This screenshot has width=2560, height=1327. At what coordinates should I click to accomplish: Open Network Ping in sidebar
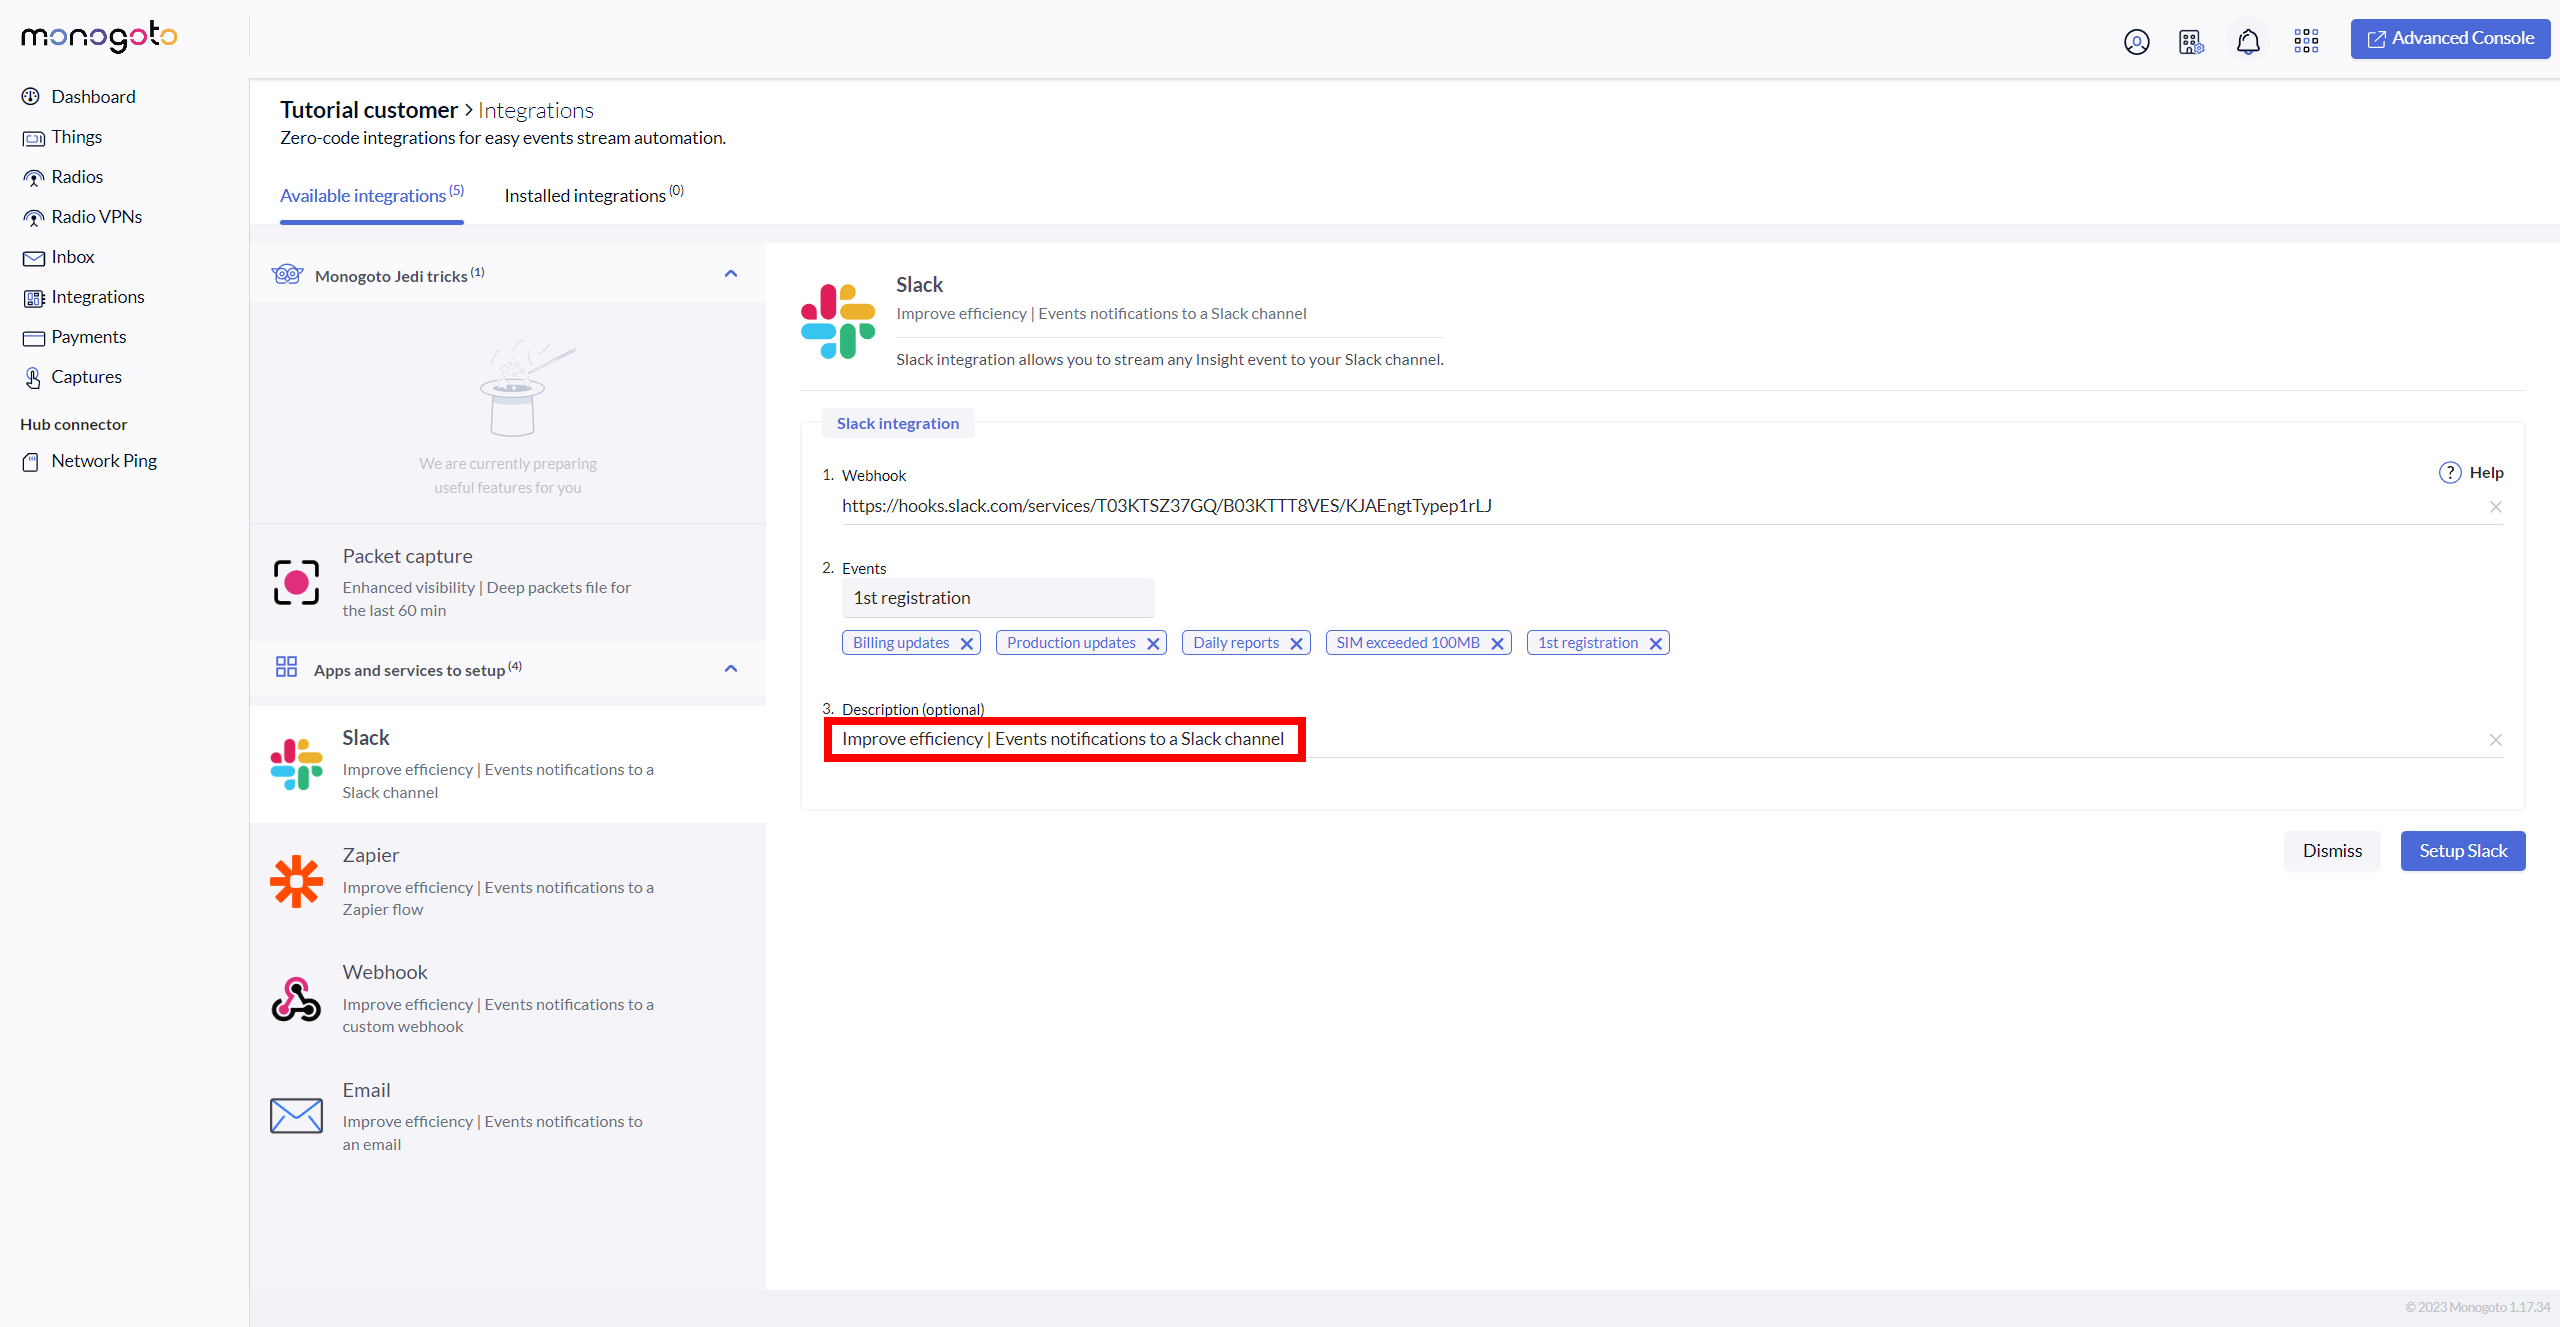pyautogui.click(x=104, y=461)
